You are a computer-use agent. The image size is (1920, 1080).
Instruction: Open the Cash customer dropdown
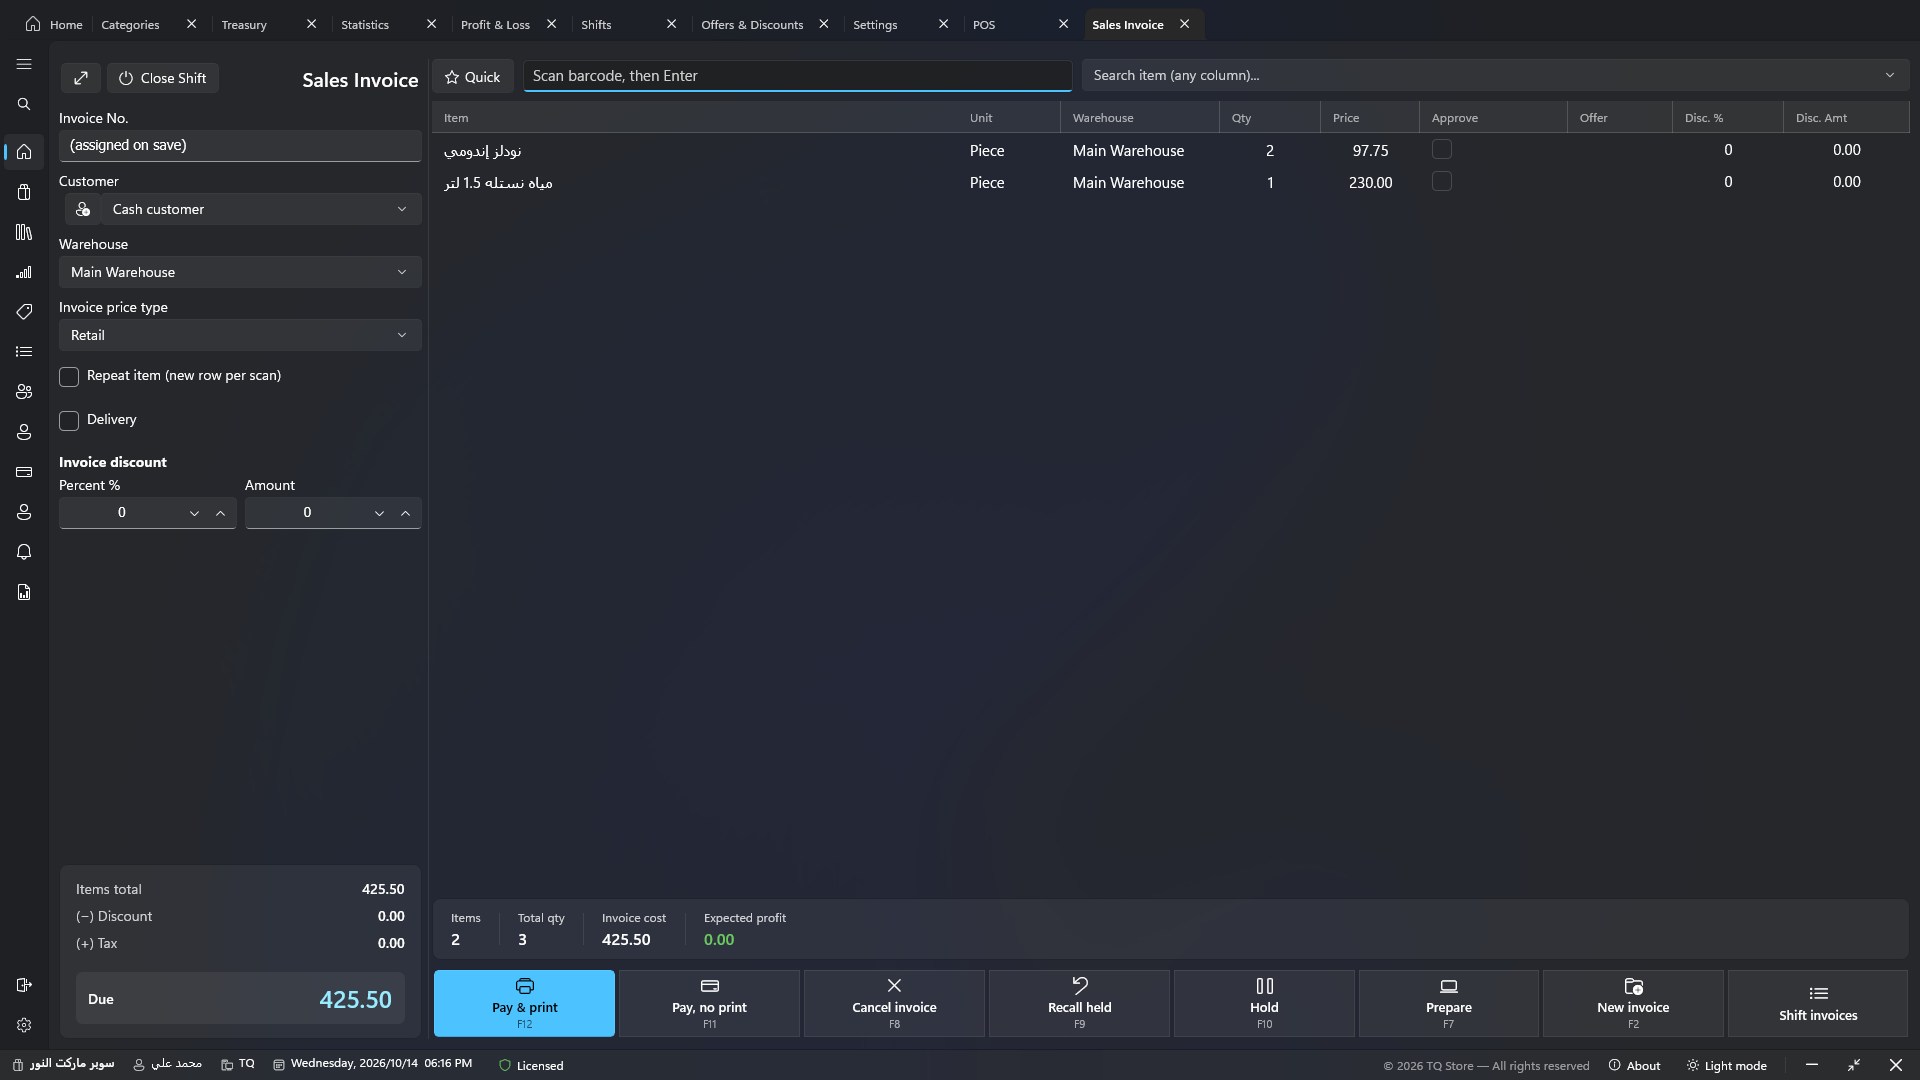click(x=262, y=209)
